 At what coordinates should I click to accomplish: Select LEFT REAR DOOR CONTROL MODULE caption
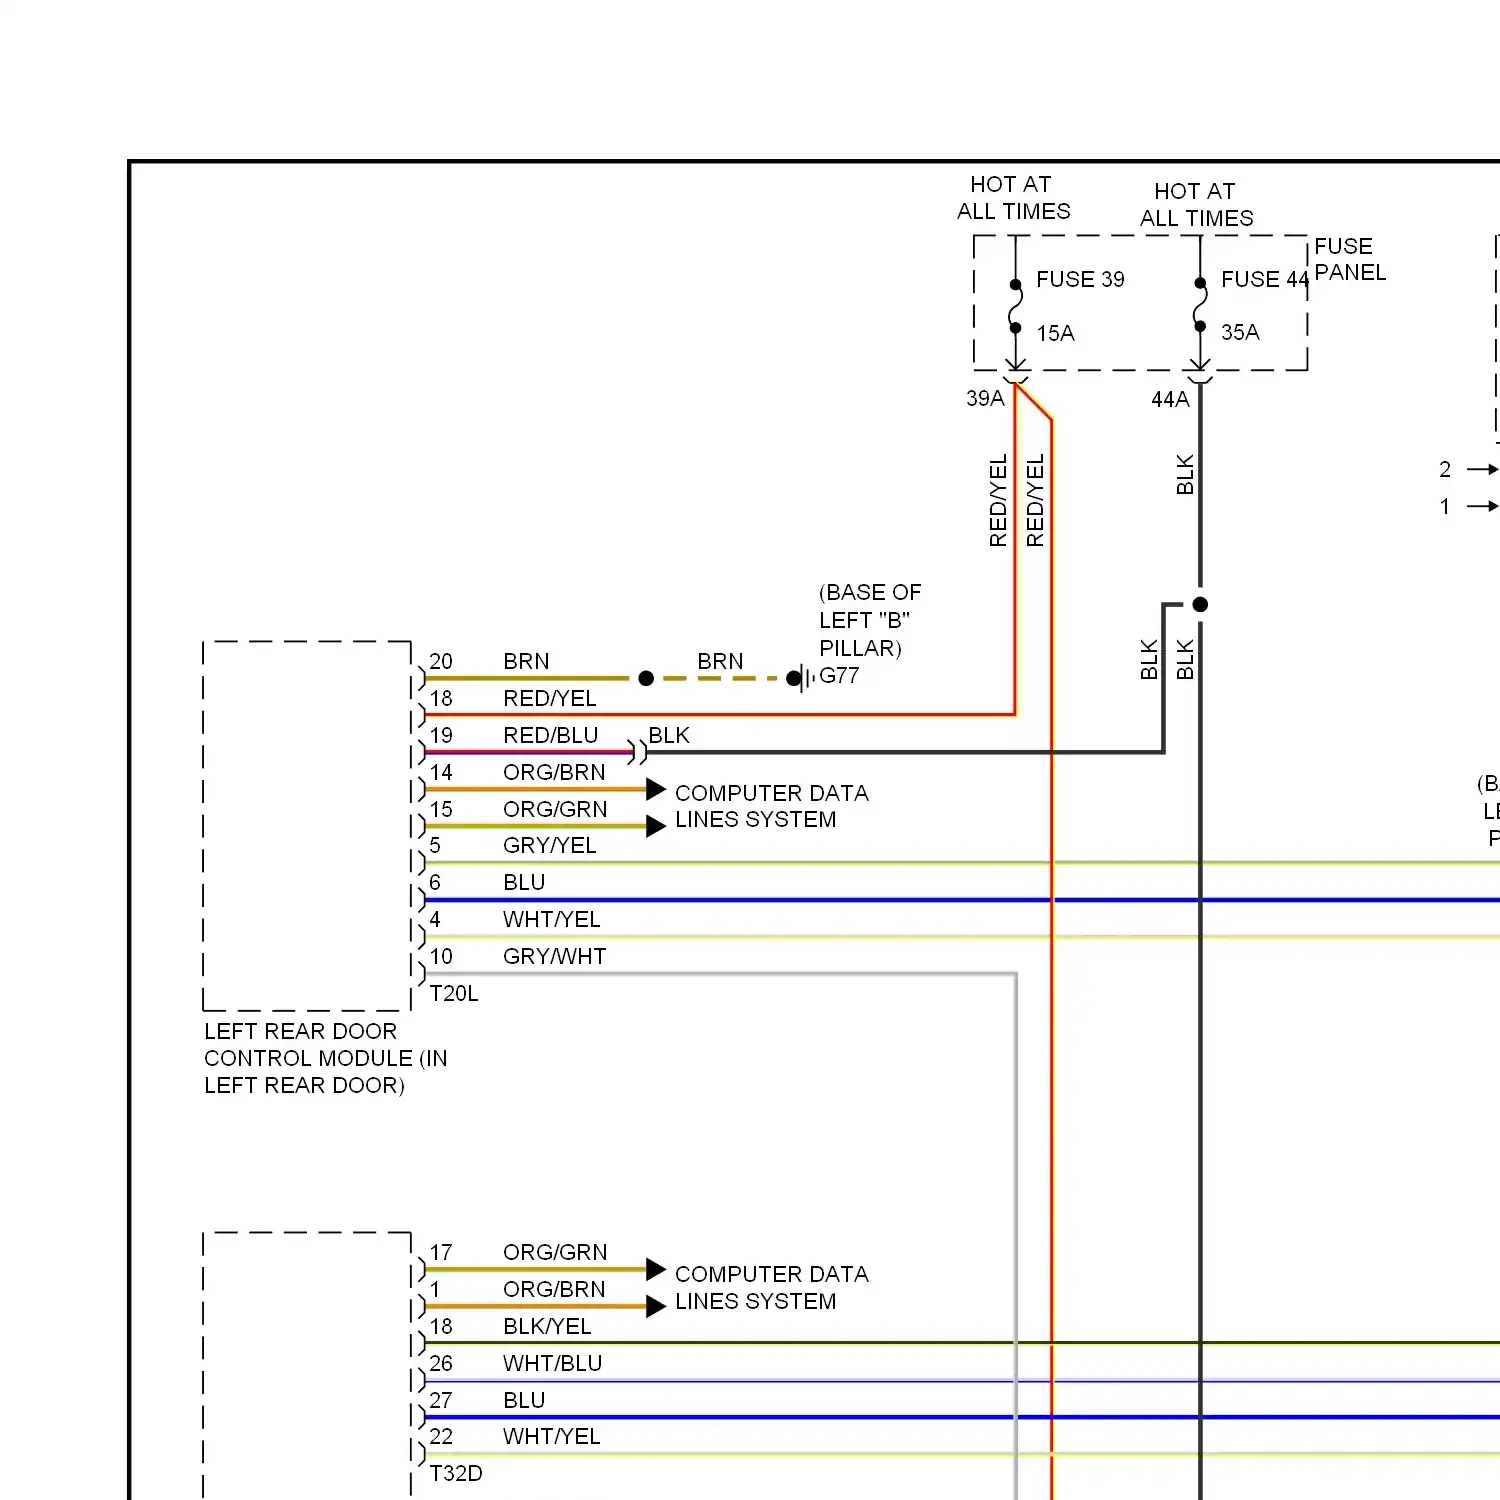click(326, 1058)
